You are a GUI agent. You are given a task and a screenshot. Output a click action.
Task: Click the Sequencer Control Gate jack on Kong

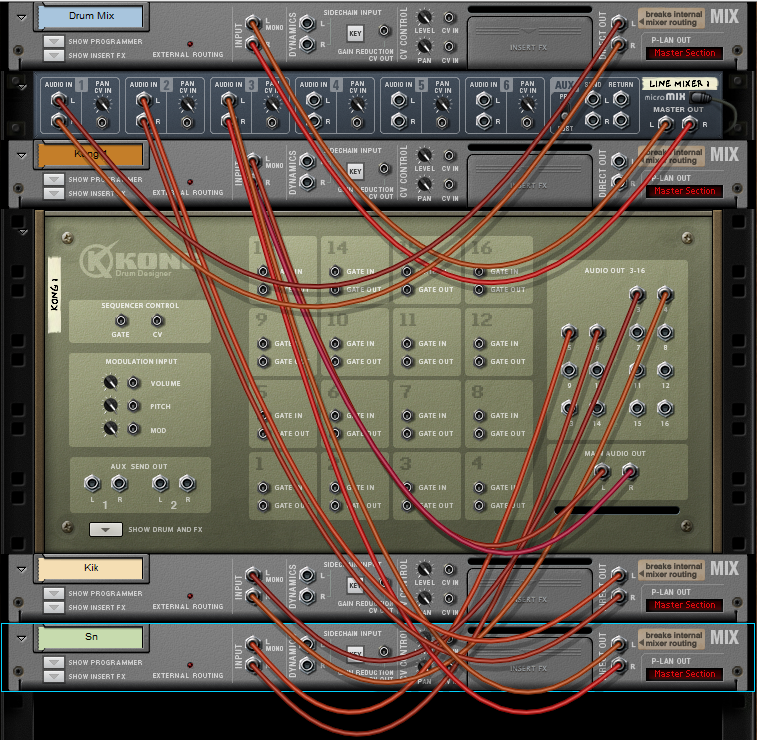coord(121,321)
